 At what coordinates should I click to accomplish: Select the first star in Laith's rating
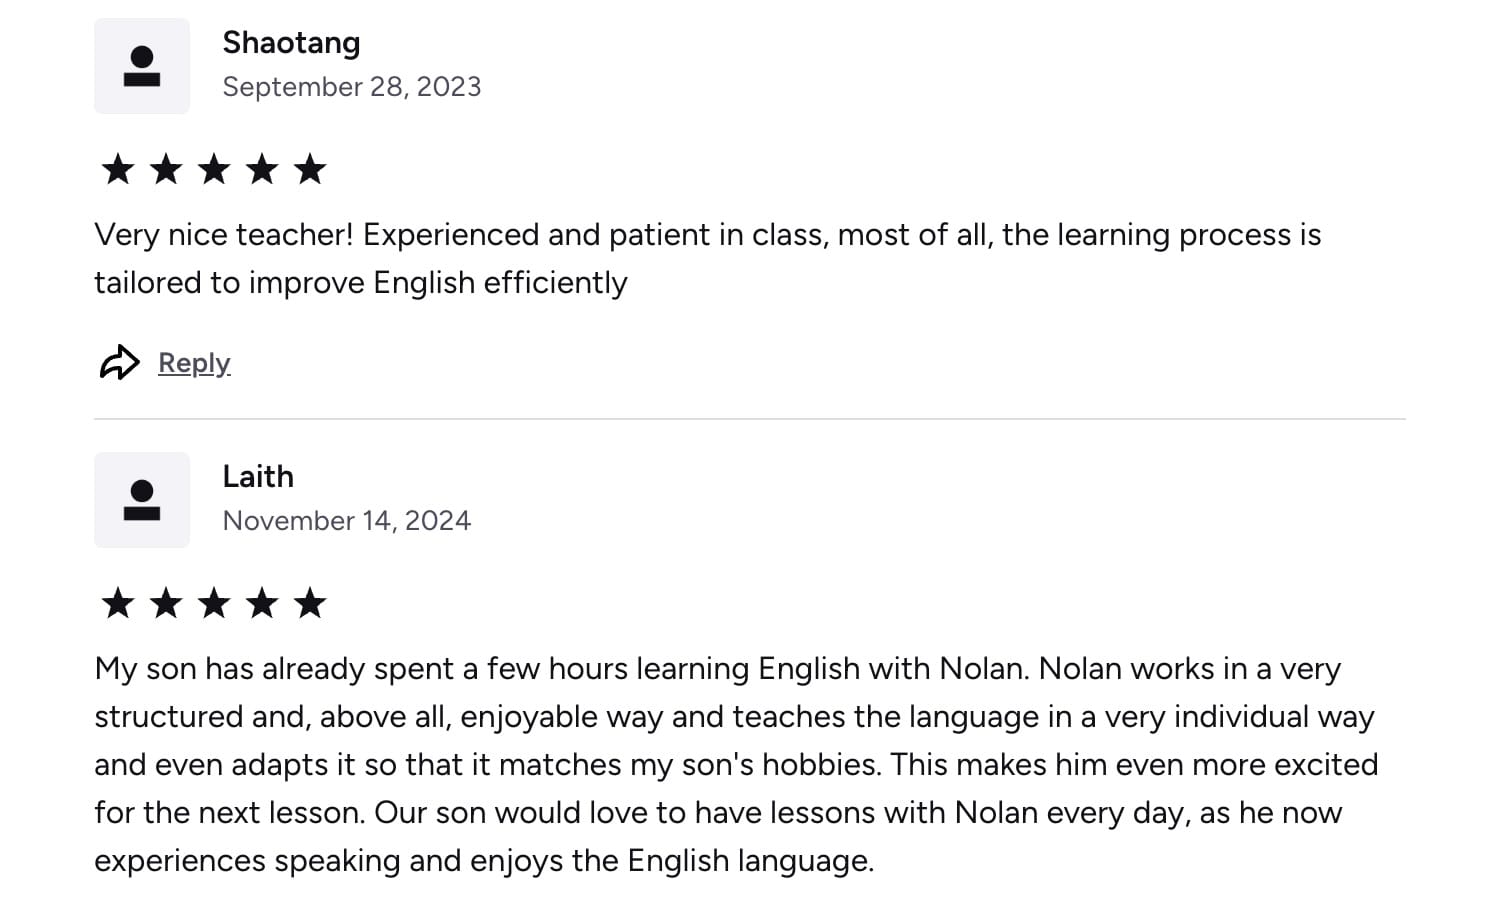(x=118, y=603)
